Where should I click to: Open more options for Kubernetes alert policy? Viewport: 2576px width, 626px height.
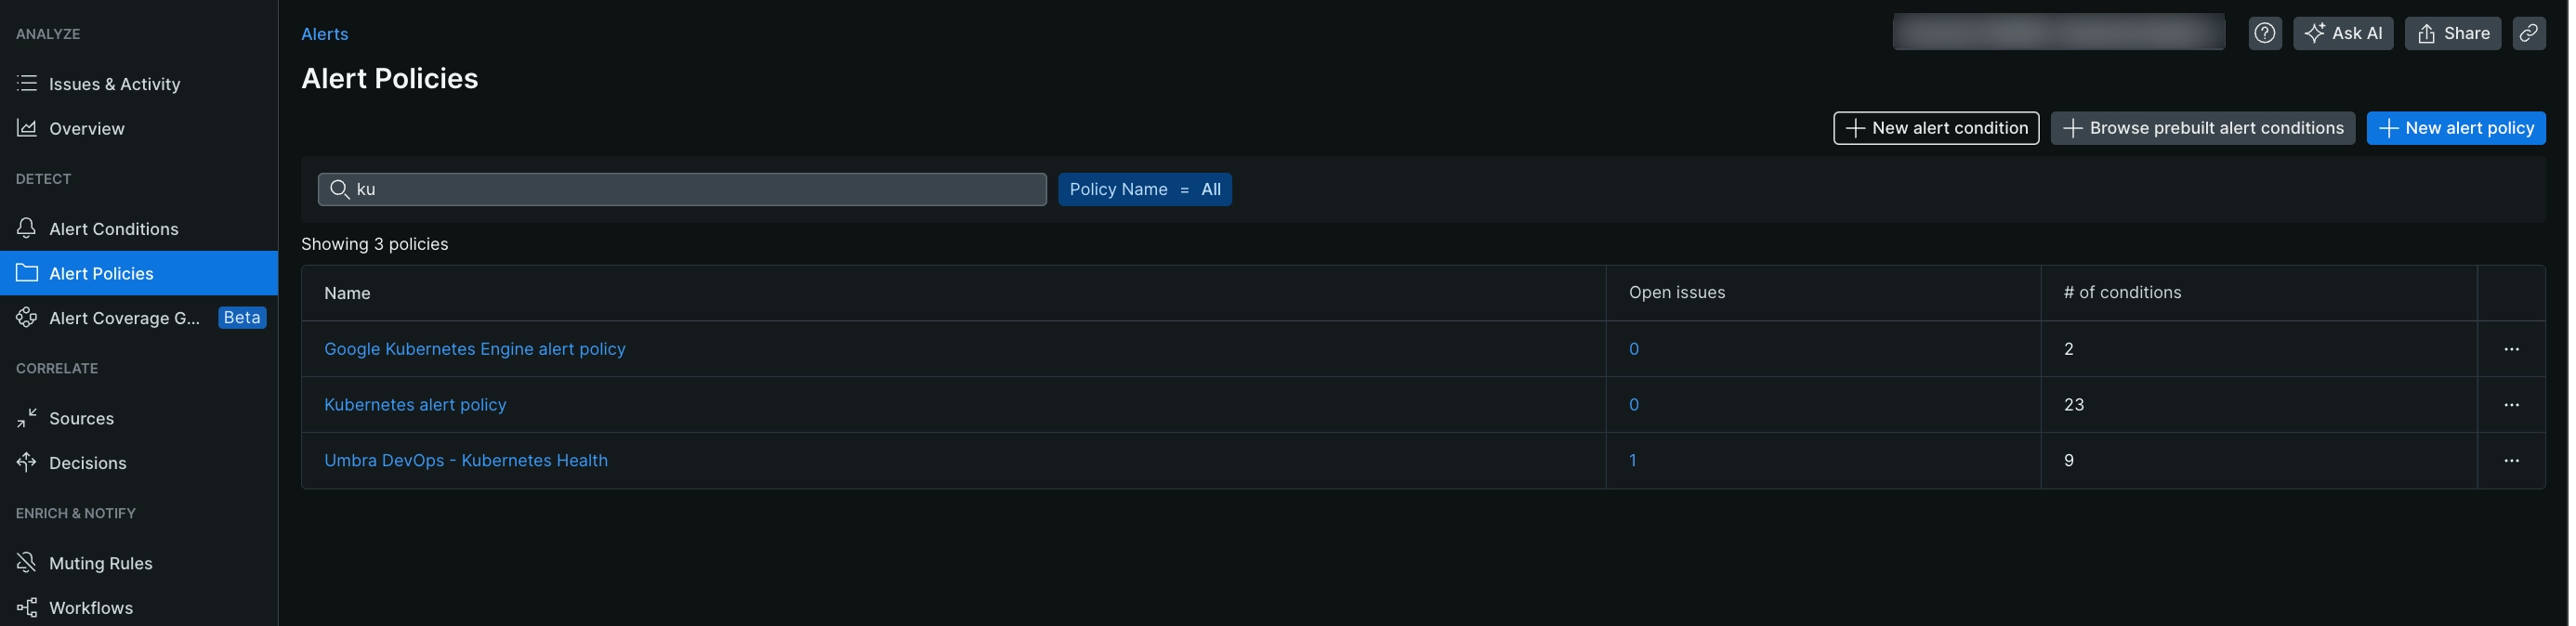[x=2511, y=405]
